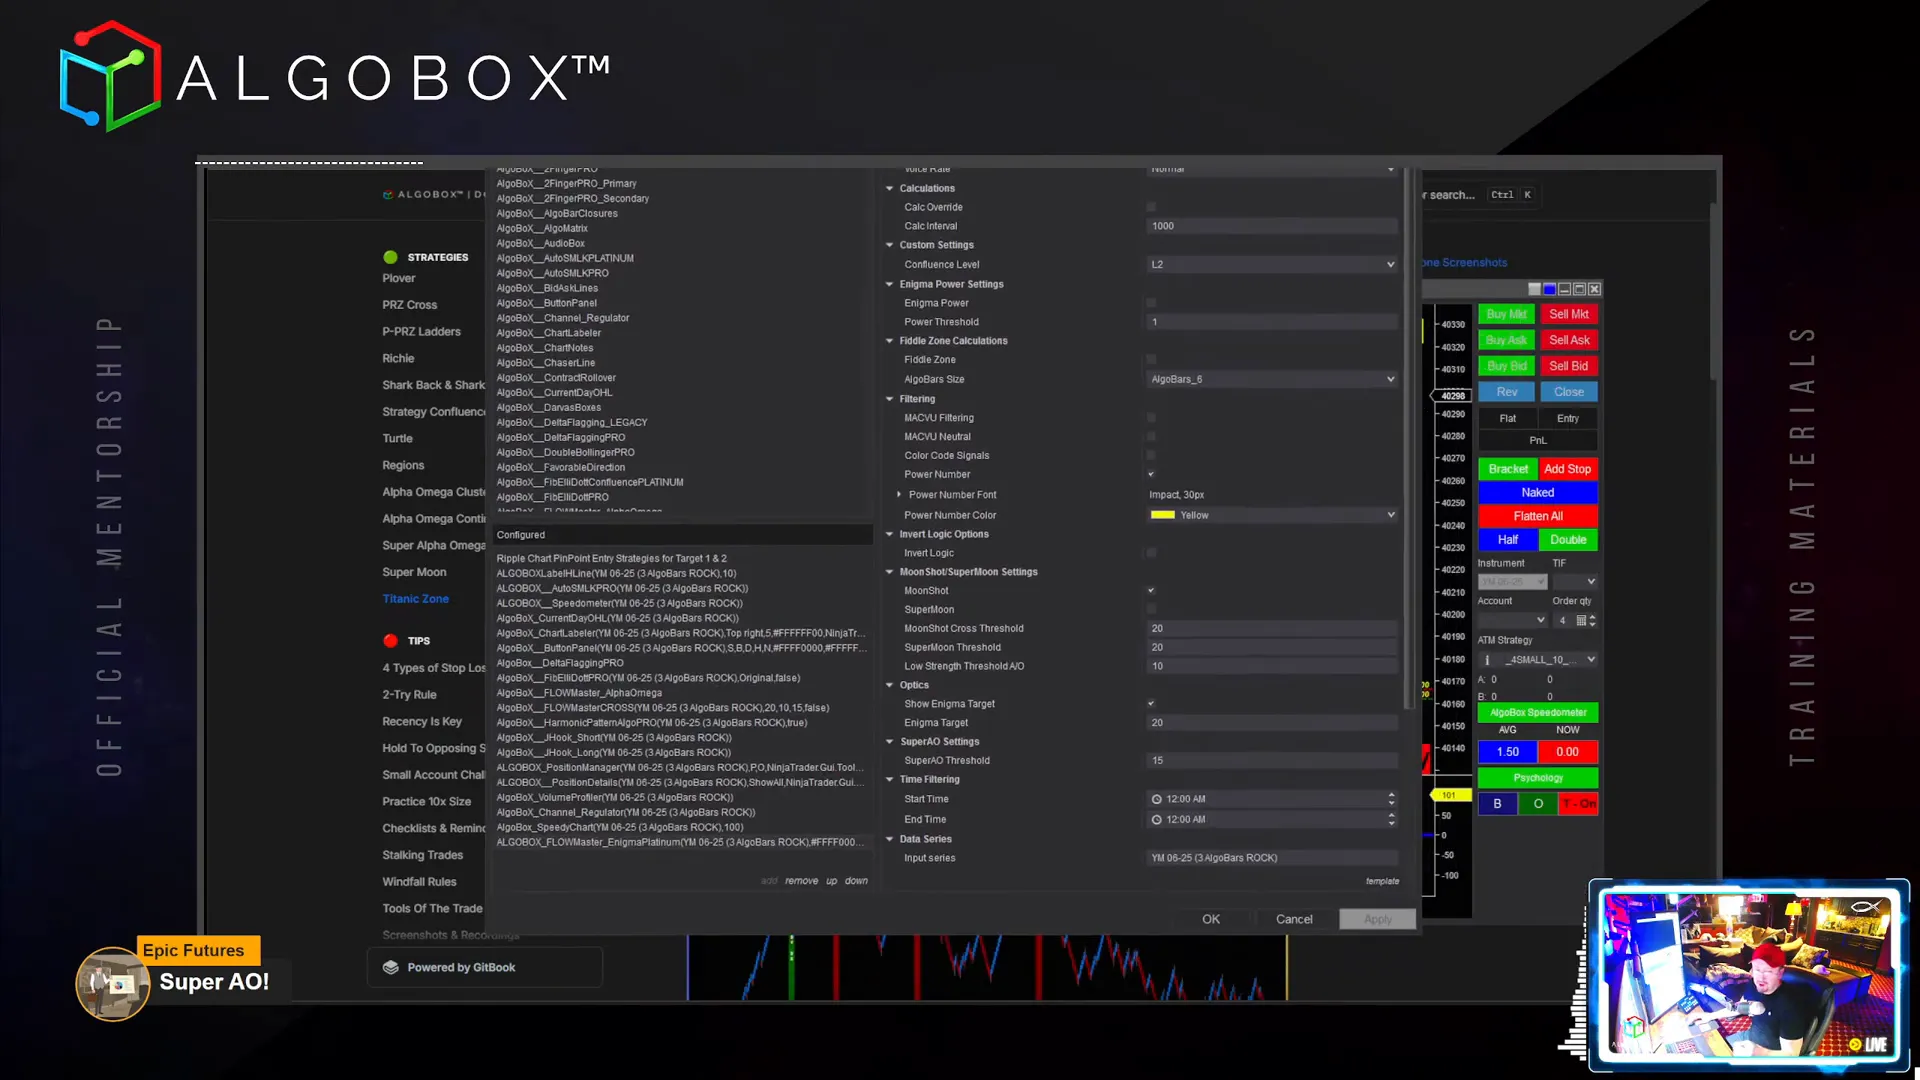Click the red TIPS section icon
The height and width of the screenshot is (1080, 1920).
[x=390, y=640]
